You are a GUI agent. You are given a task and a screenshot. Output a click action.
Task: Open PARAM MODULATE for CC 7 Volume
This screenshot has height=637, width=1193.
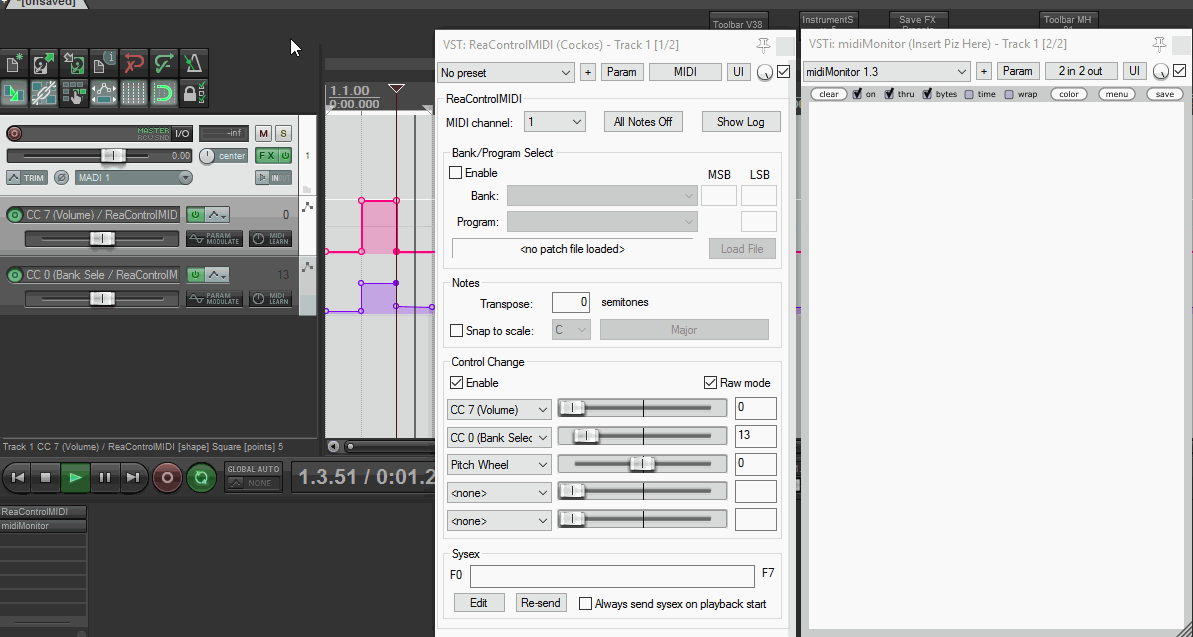[x=215, y=238]
